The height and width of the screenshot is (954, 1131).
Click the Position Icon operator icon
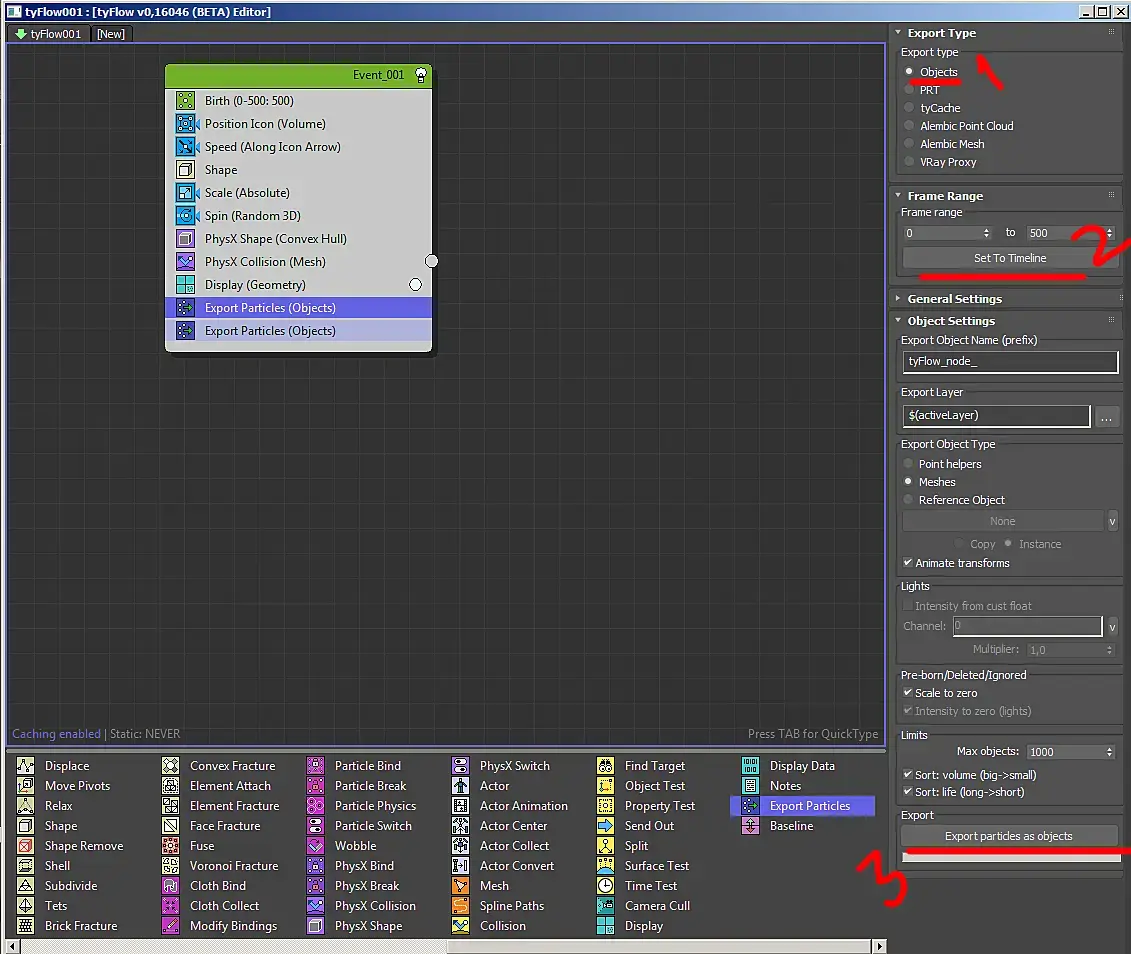(185, 124)
